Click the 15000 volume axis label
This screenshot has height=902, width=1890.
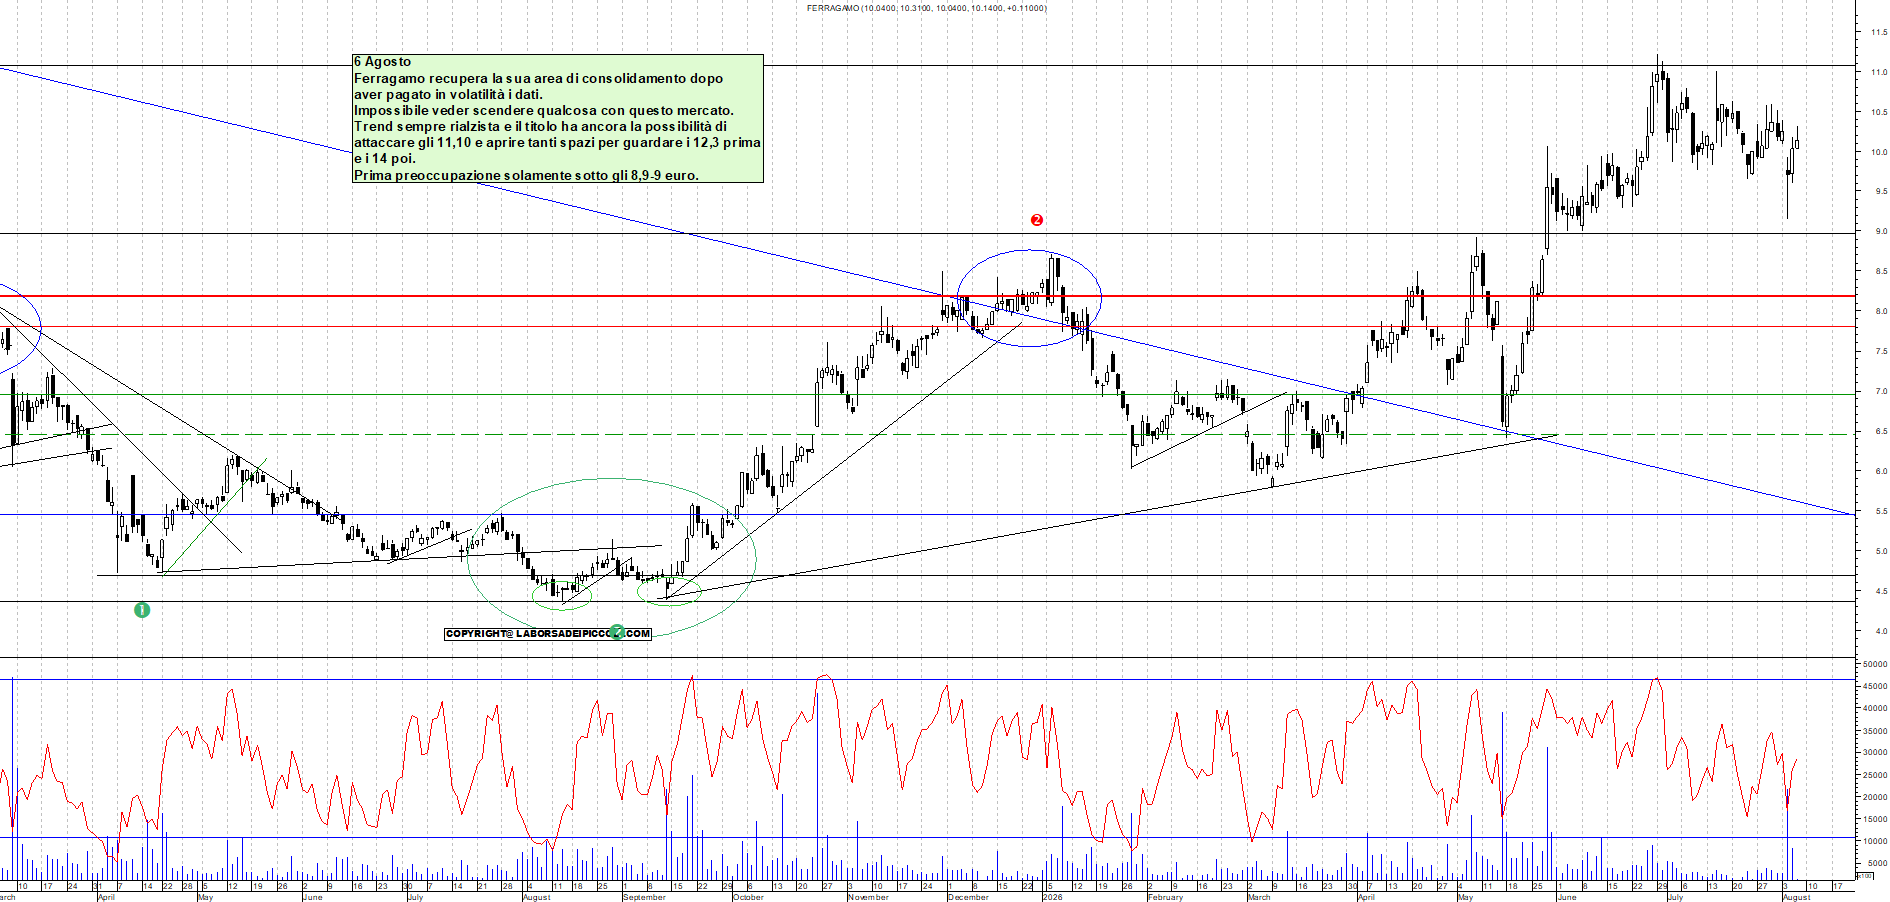click(x=1876, y=819)
